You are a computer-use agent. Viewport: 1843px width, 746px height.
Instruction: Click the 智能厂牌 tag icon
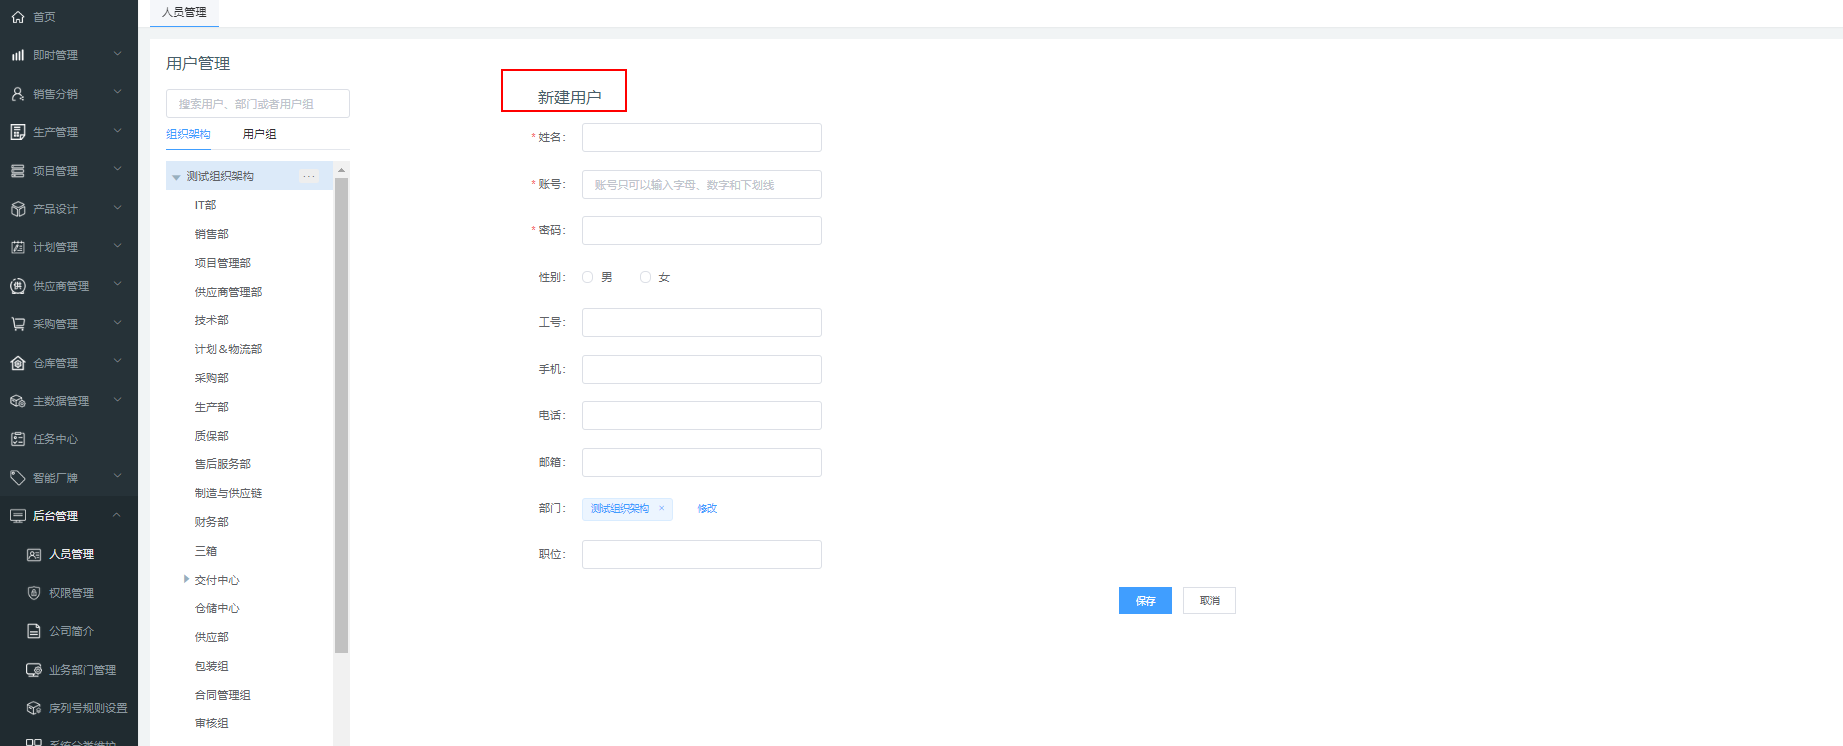click(x=17, y=478)
